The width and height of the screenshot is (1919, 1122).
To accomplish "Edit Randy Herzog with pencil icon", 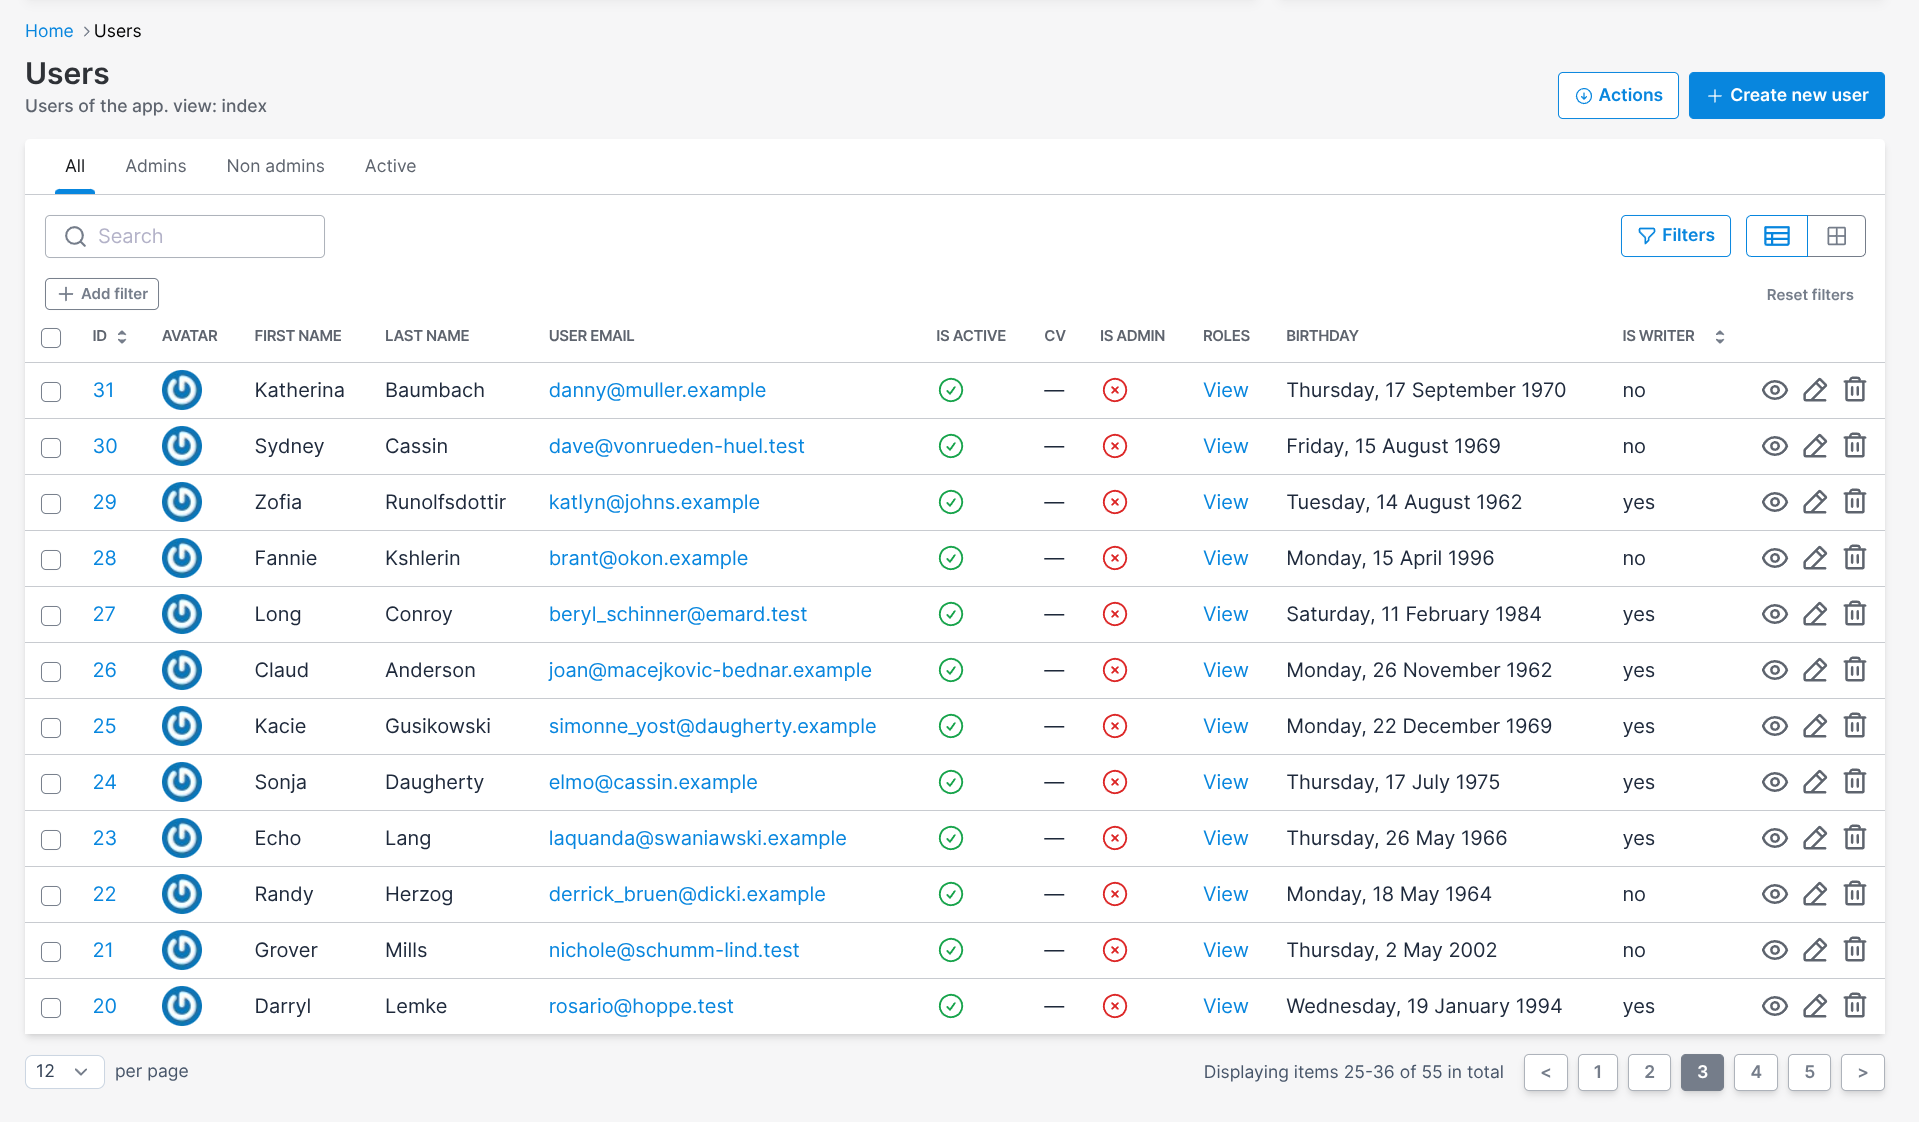I will tap(1814, 894).
